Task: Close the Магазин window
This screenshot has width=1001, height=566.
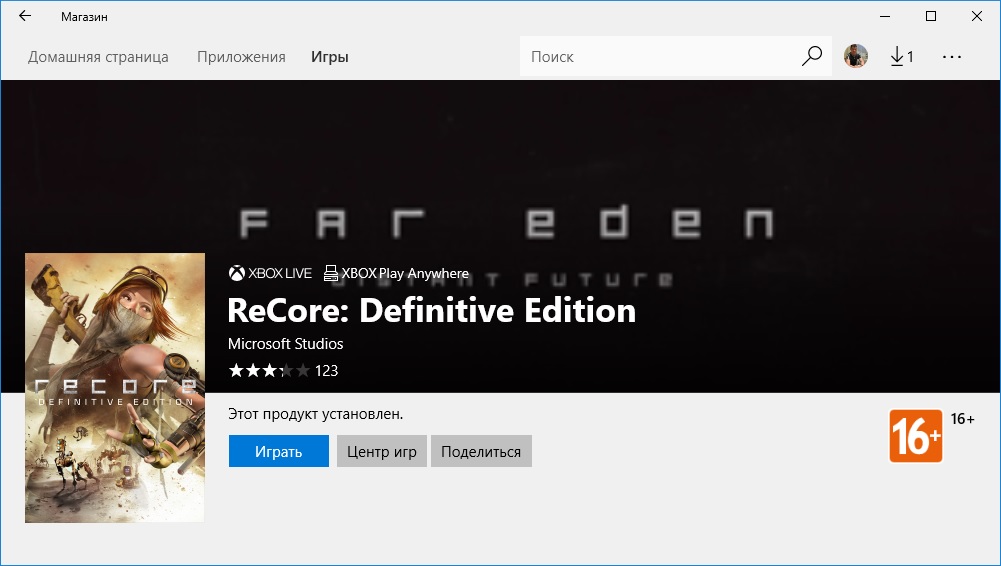Action: pos(977,16)
